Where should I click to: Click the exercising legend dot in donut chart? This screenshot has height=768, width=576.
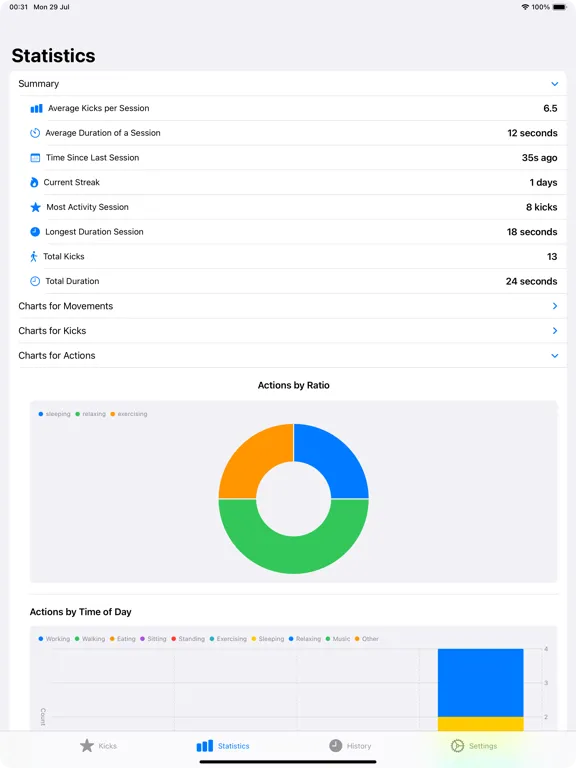pyautogui.click(x=113, y=414)
